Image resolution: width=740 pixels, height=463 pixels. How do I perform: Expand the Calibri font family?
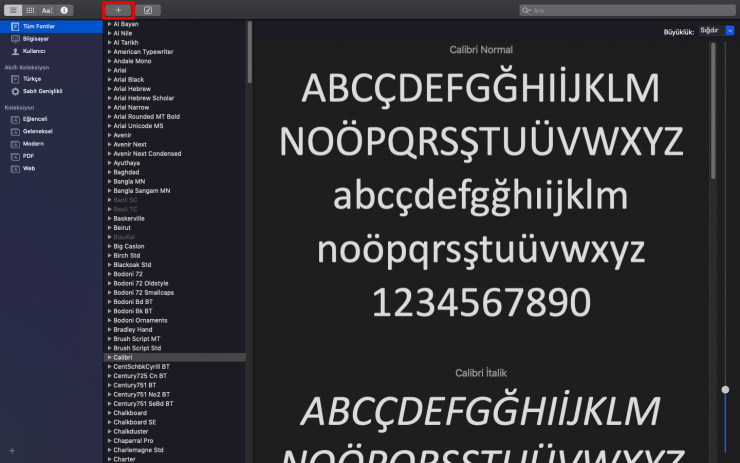pyautogui.click(x=109, y=357)
